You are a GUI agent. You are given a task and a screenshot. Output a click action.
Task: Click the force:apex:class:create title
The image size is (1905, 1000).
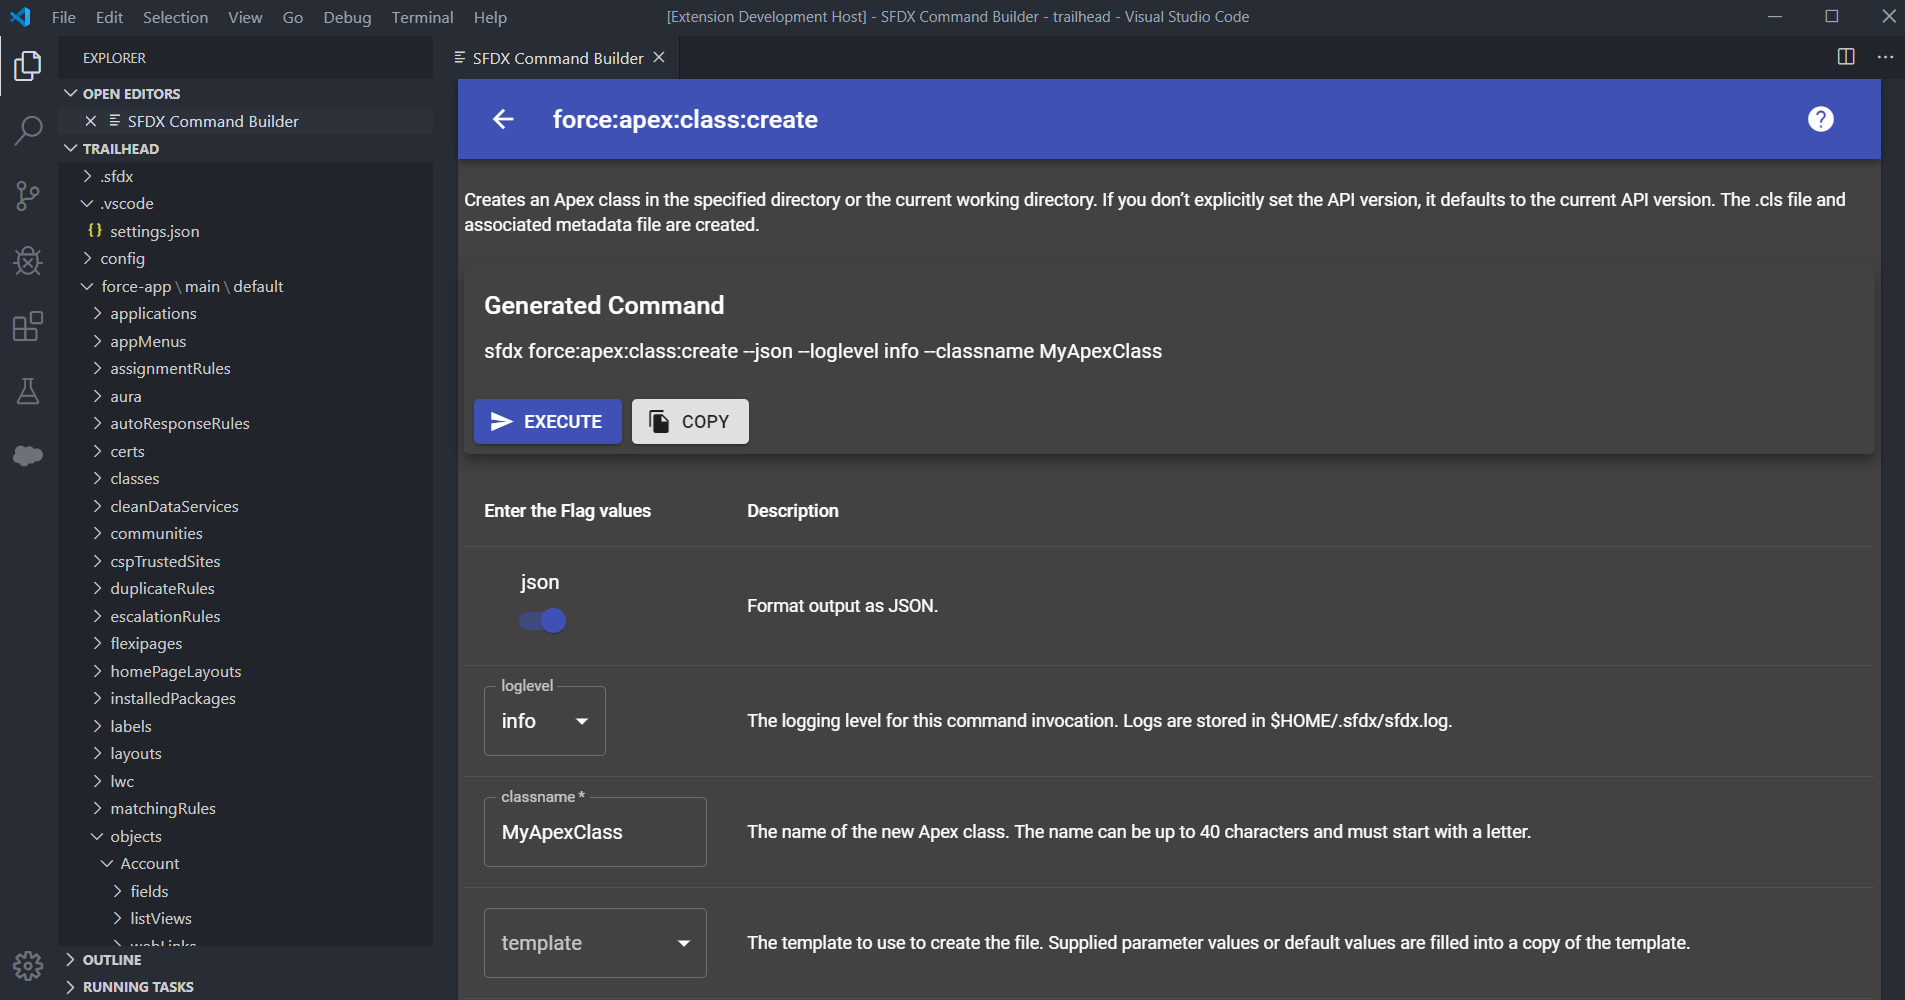tap(685, 119)
